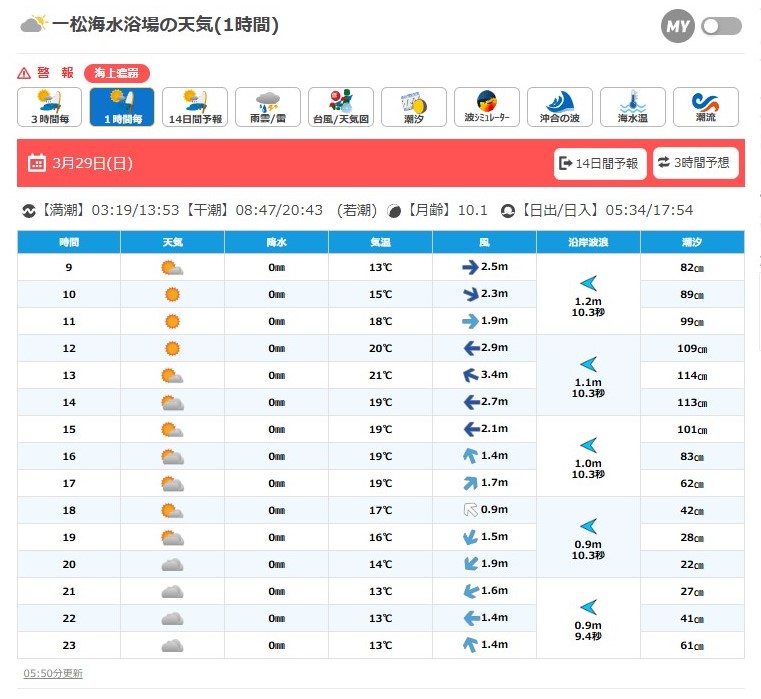The height and width of the screenshot is (699, 761).
Task: Launch the 波シミュレーター wave simulator icon
Action: pos(487,107)
